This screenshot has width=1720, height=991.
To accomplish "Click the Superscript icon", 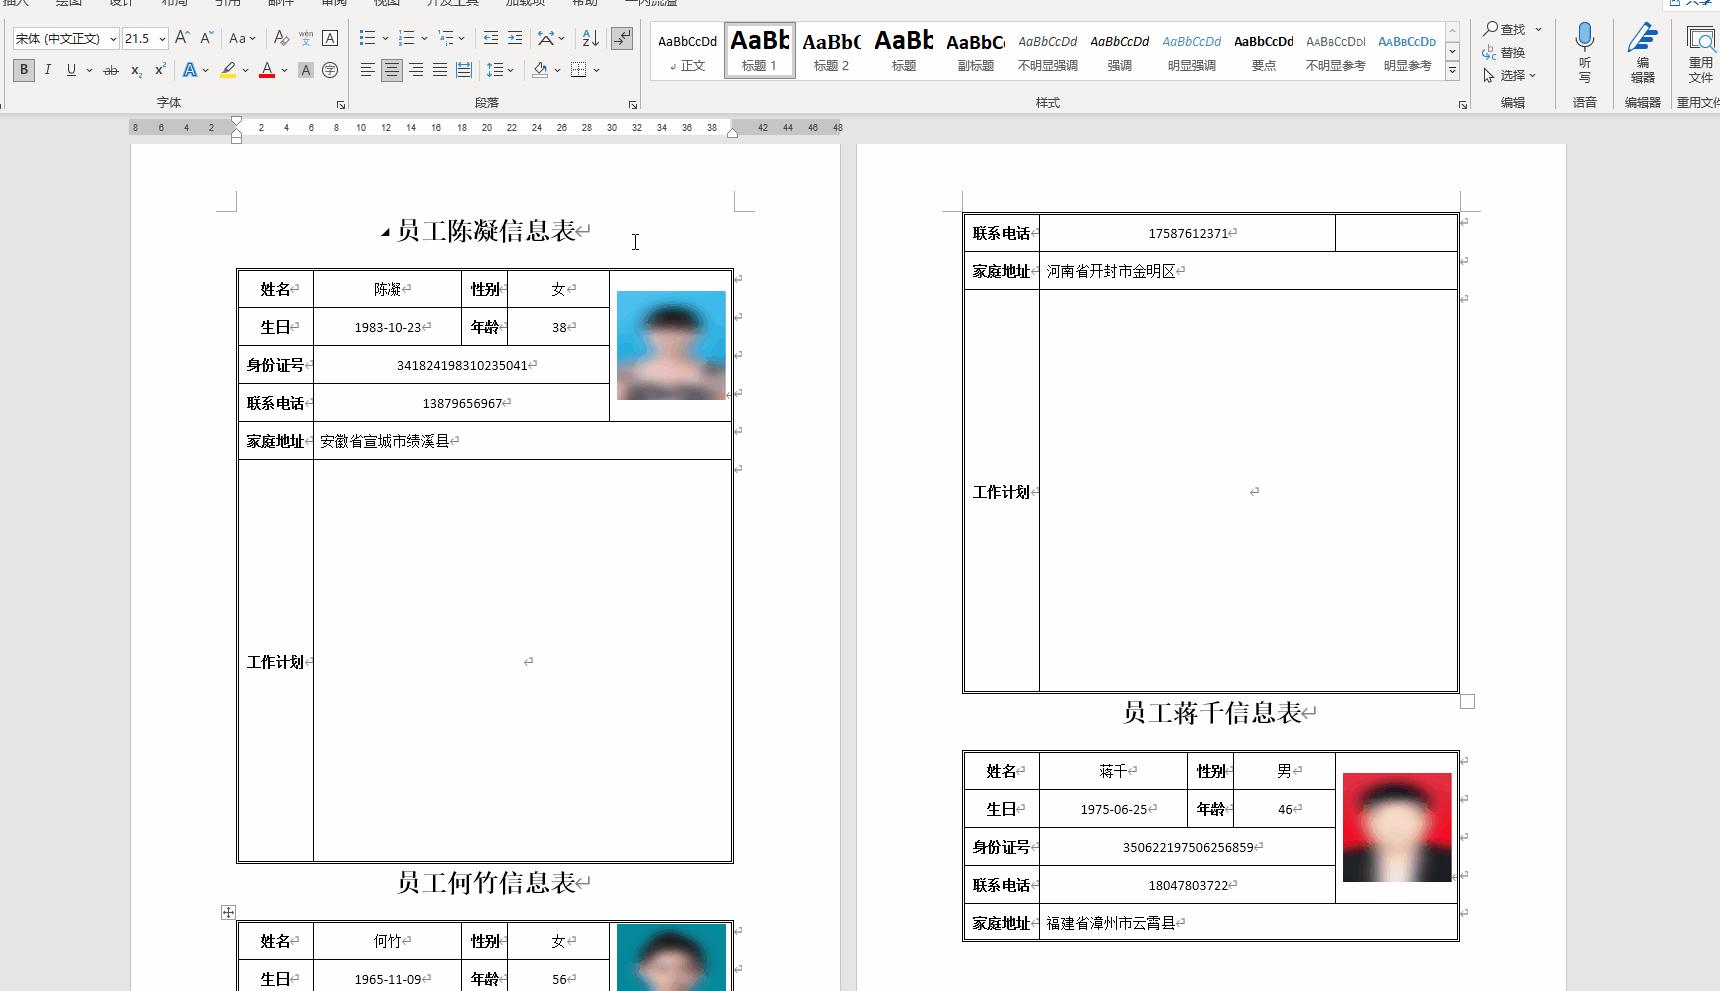I will 158,70.
